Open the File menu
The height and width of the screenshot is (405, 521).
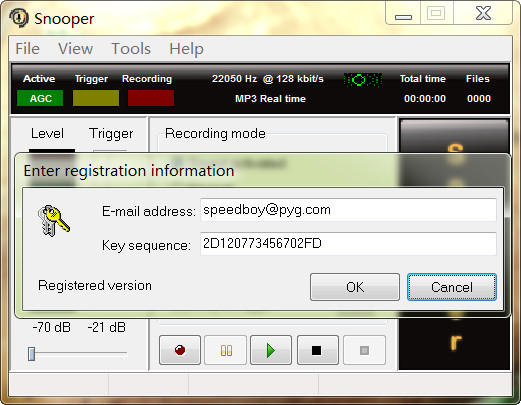(28, 49)
